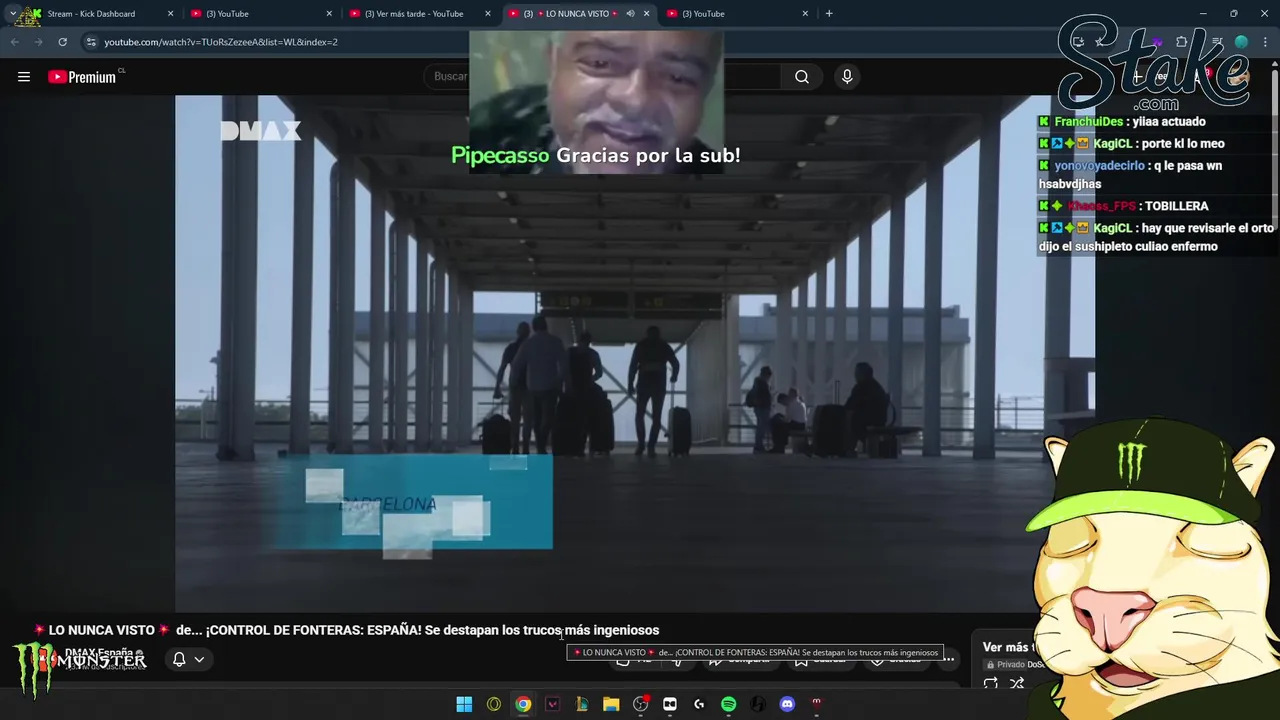Go forward in browser history
The image size is (1280, 720).
[x=38, y=42]
